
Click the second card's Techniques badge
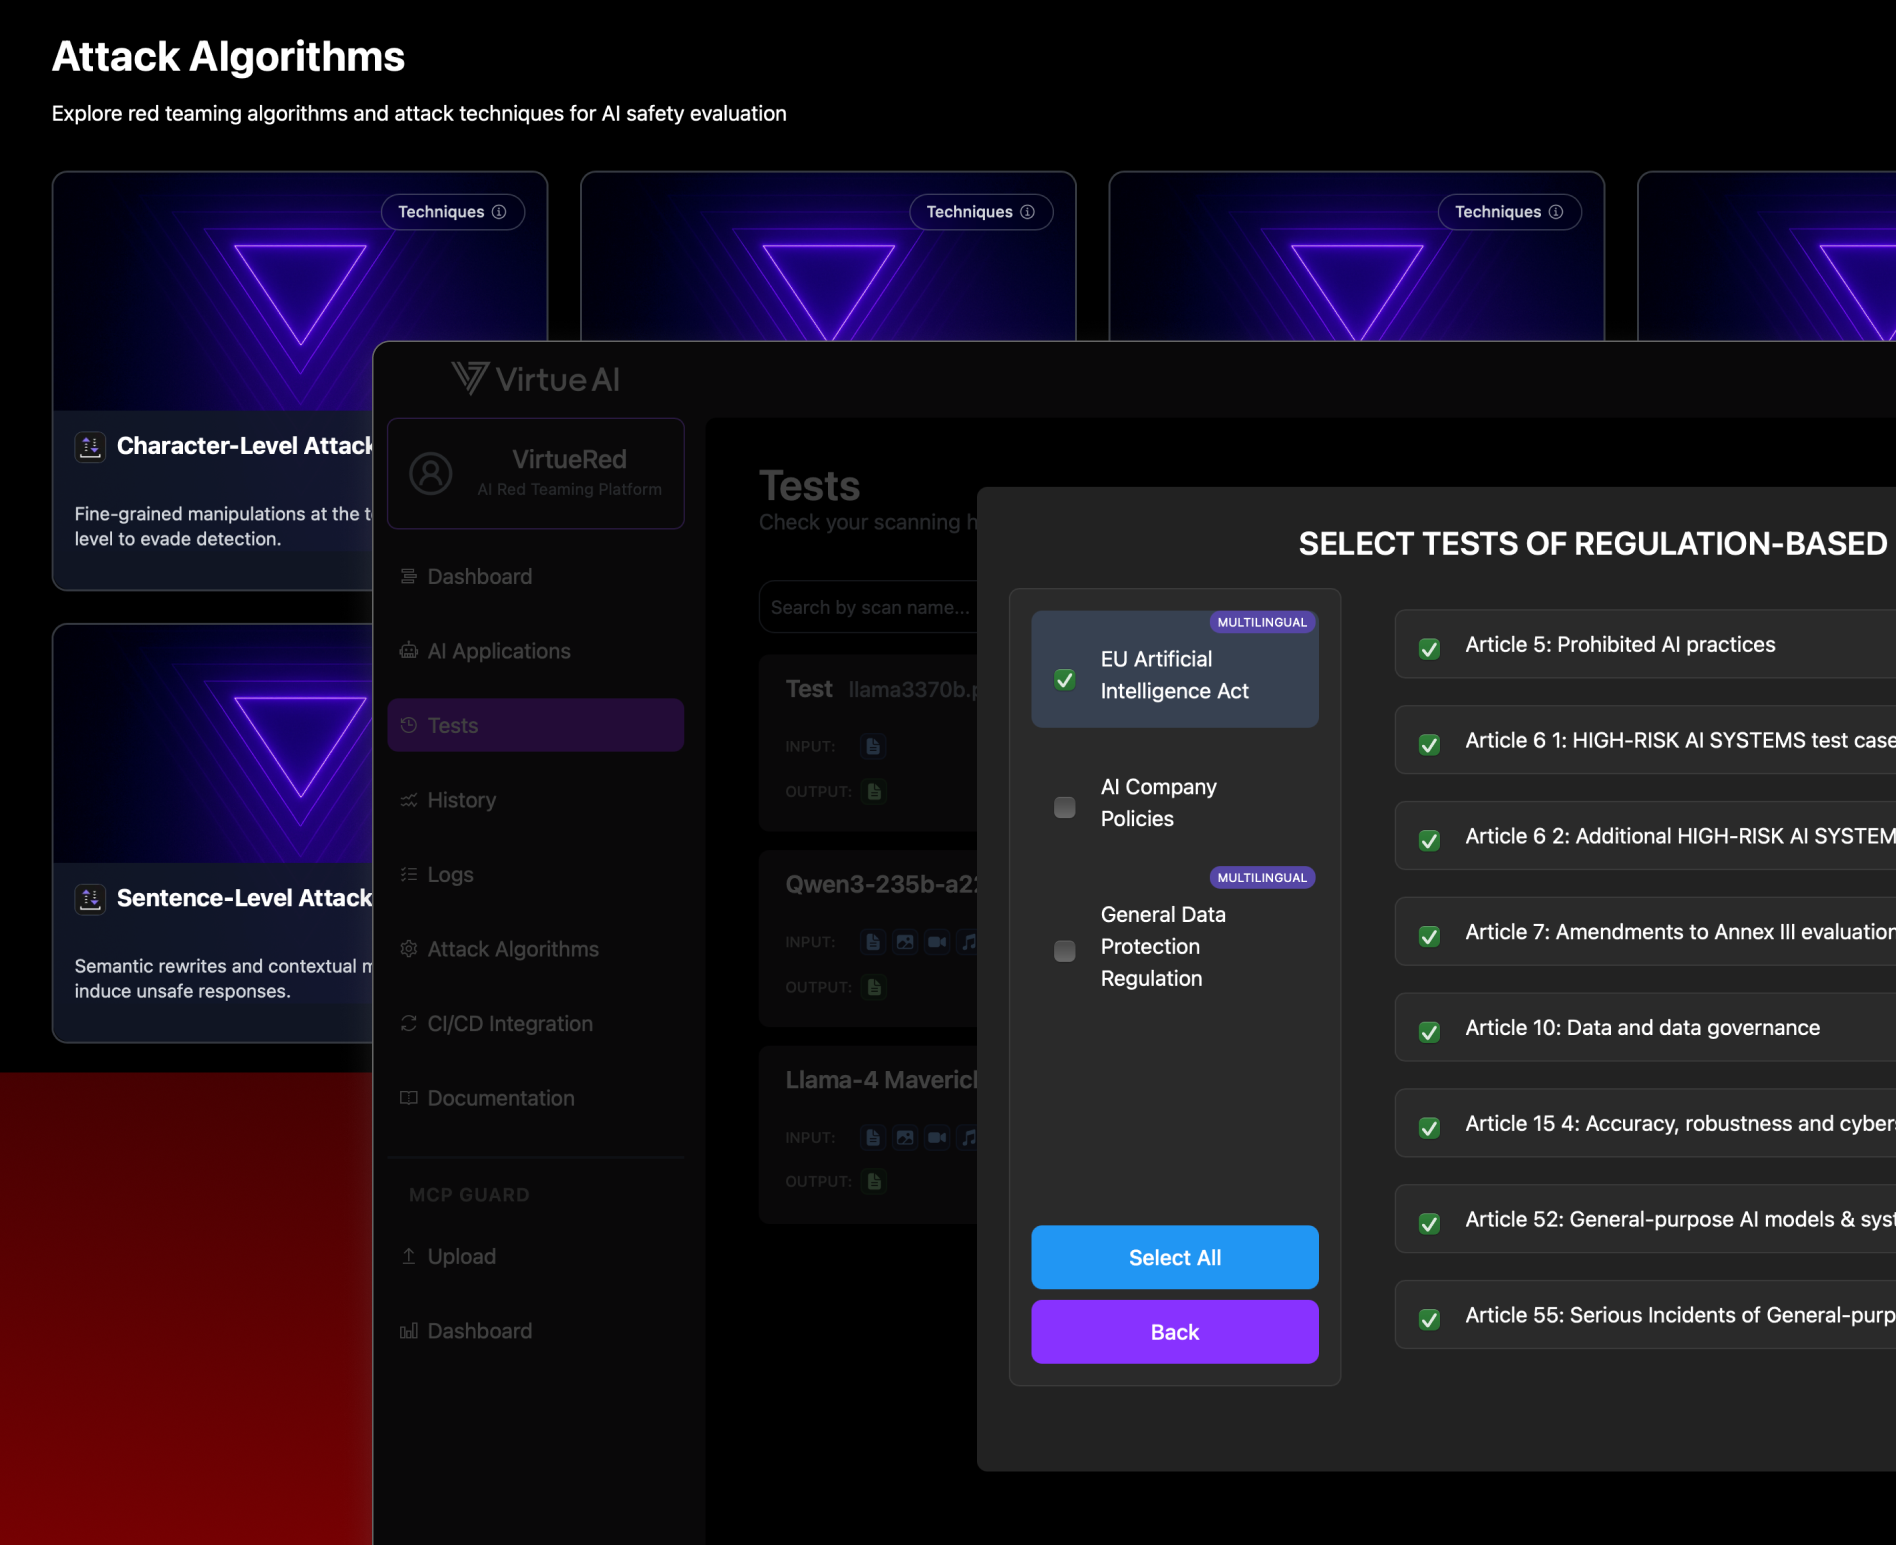tap(981, 212)
